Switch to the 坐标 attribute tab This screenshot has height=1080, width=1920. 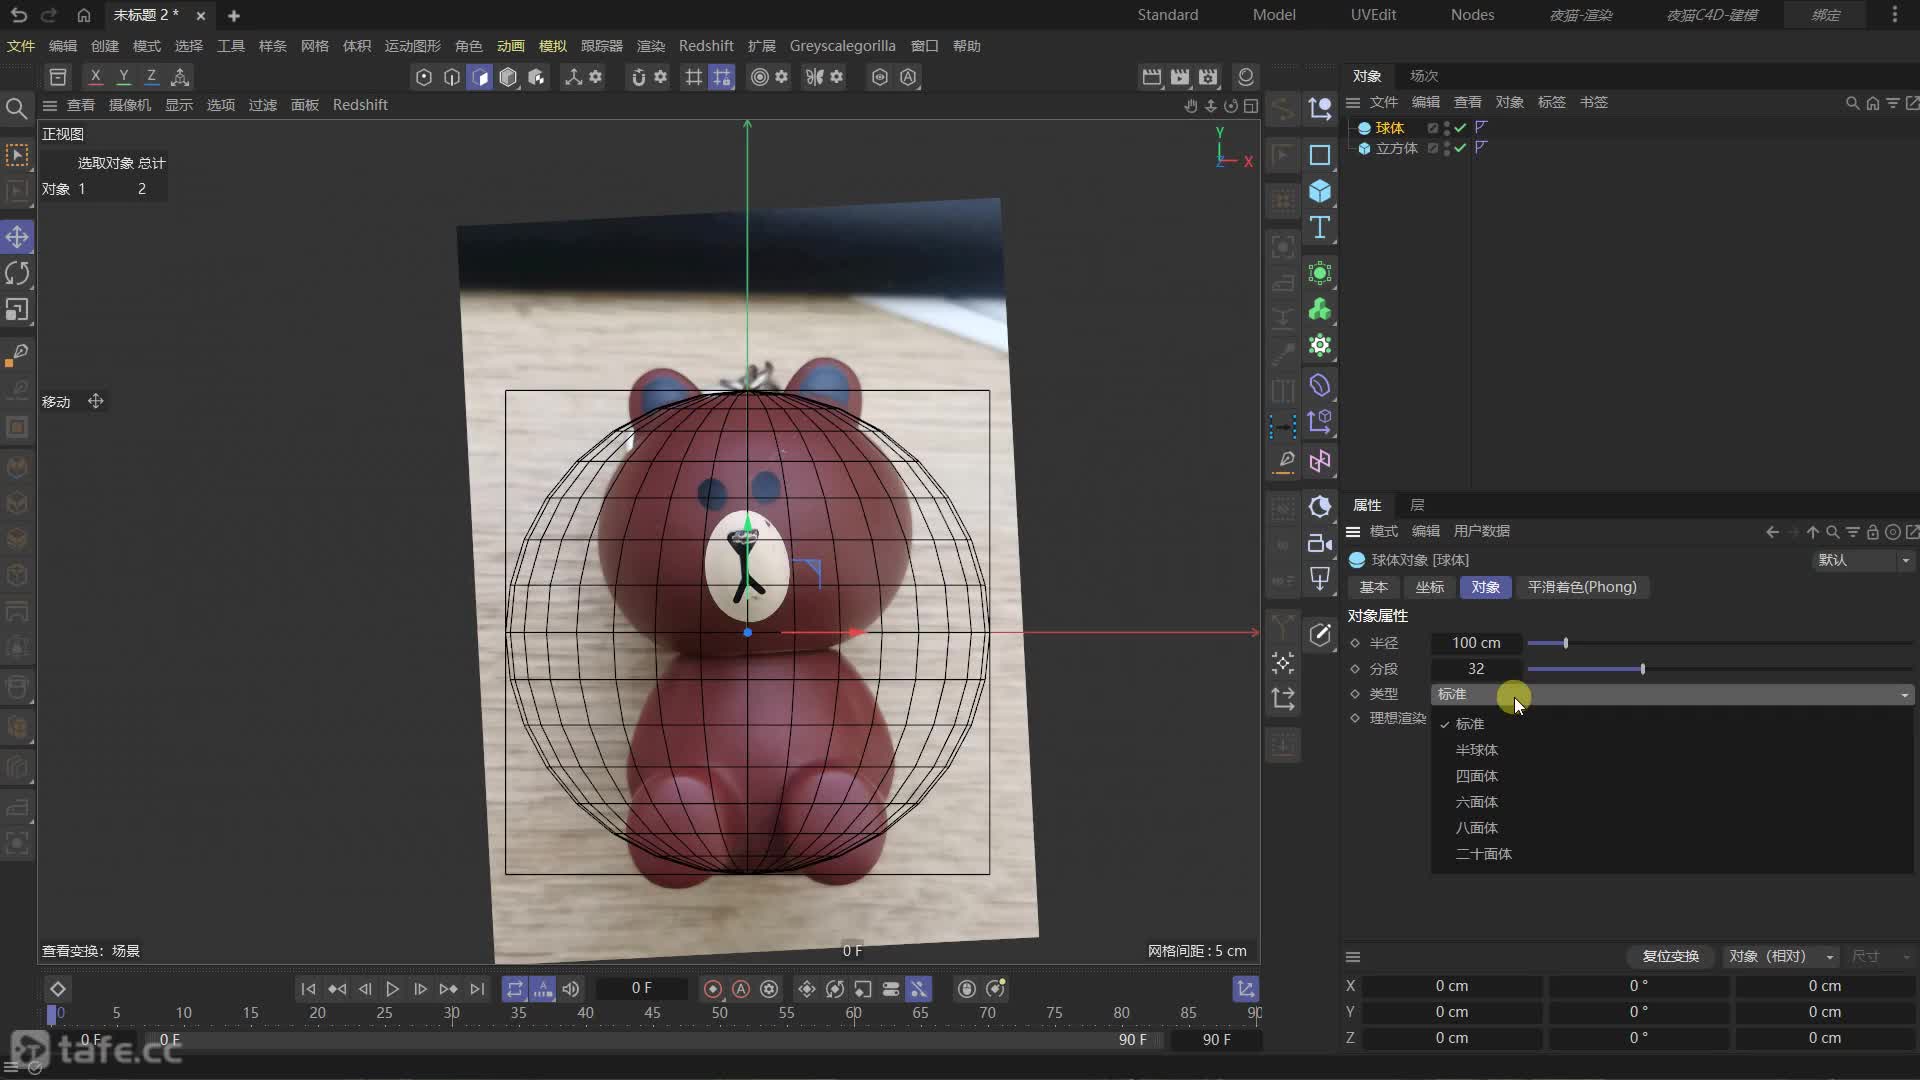[1430, 587]
